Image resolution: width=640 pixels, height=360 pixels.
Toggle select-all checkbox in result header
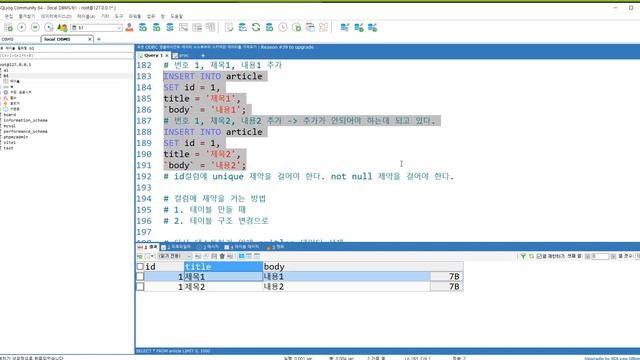coord(140,267)
